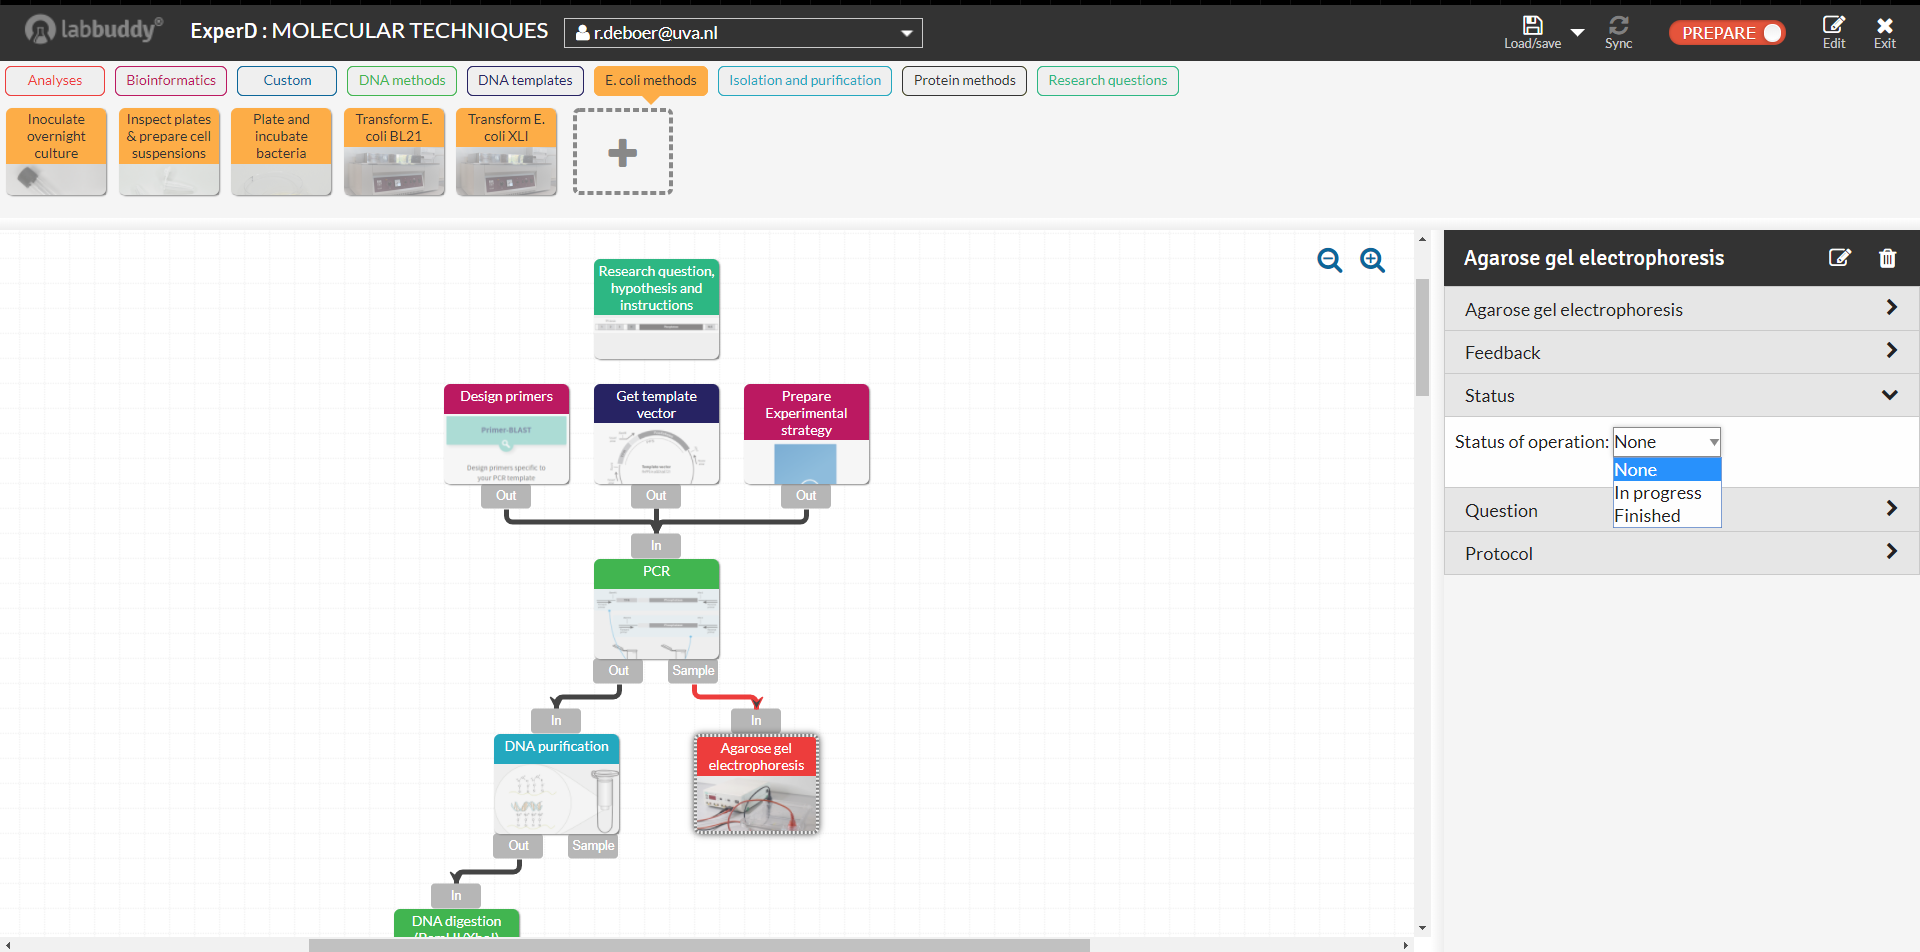Screen dimensions: 1920x952
Task: Zoom out the workflow canvas
Action: click(1329, 260)
